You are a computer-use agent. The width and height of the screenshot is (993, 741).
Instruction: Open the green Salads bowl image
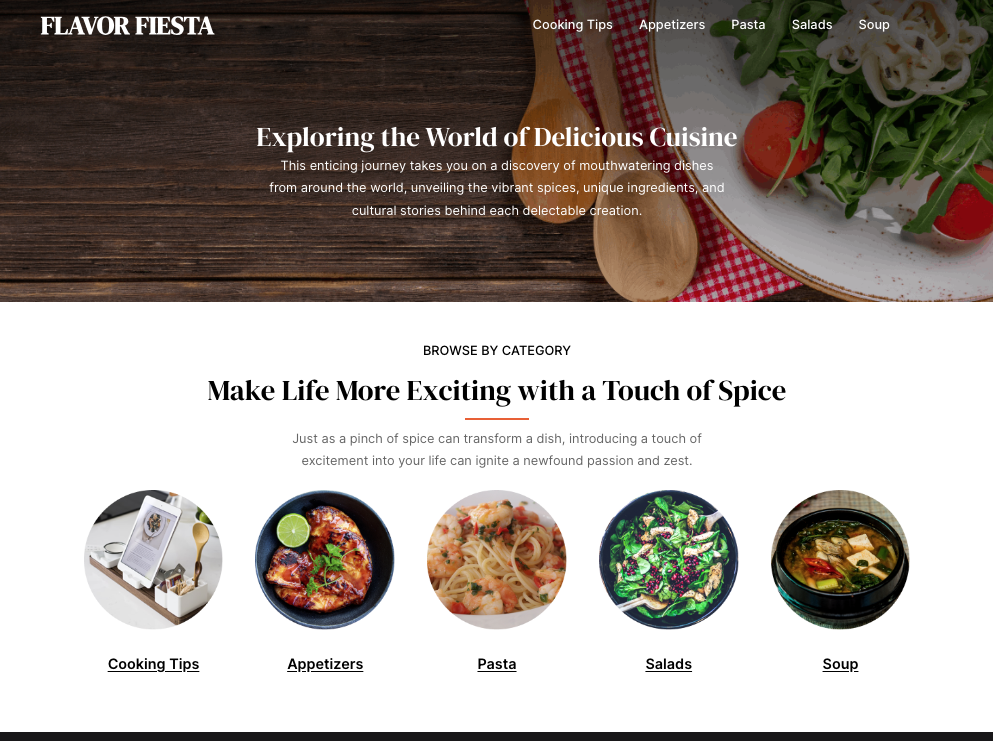668,559
